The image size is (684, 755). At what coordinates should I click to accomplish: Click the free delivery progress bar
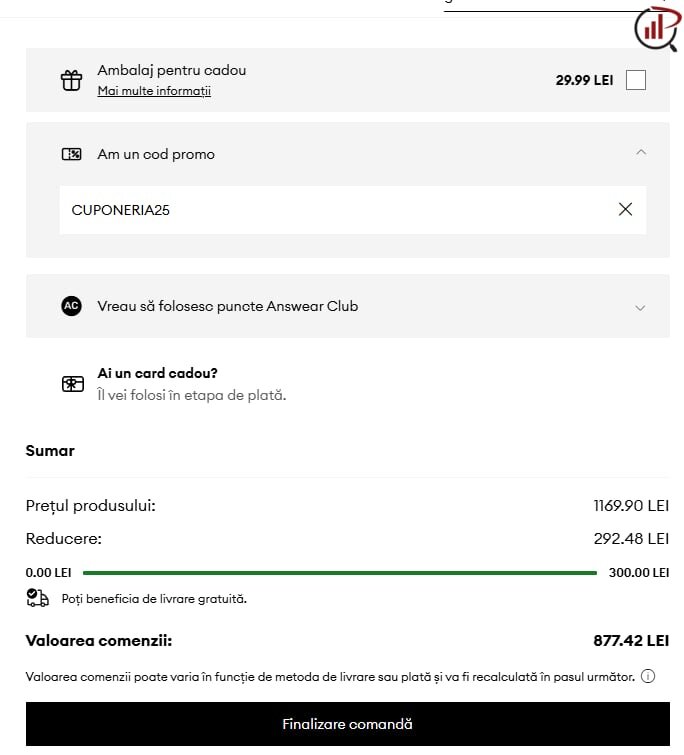340,573
